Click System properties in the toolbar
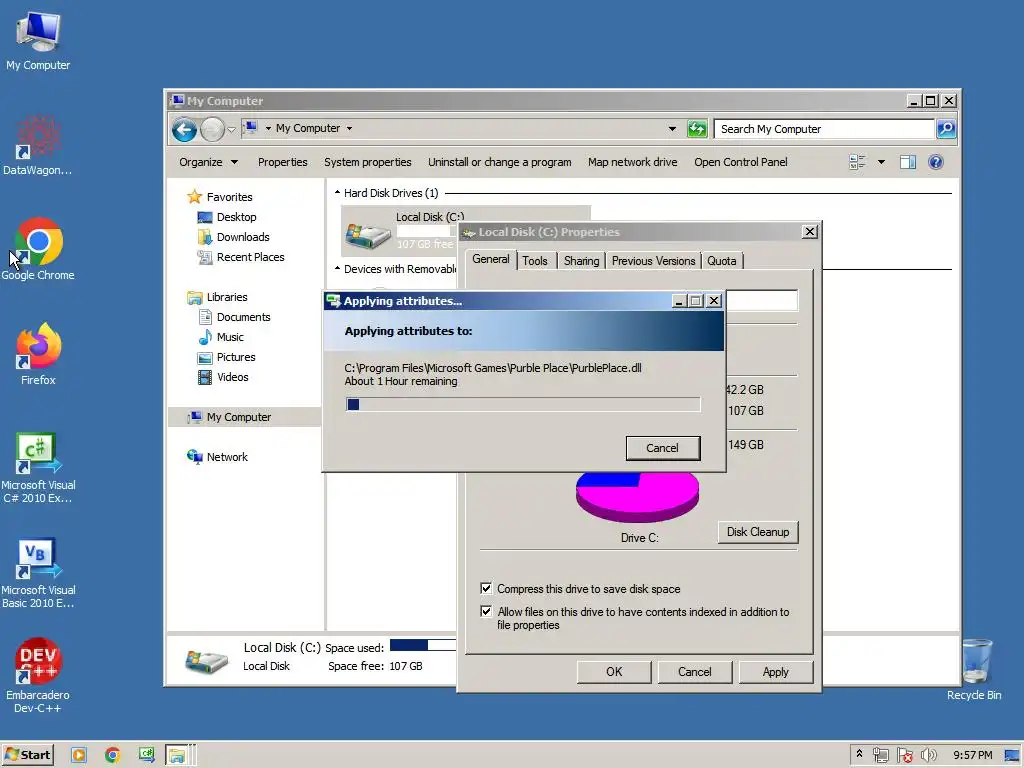Viewport: 1024px width, 768px height. [368, 162]
